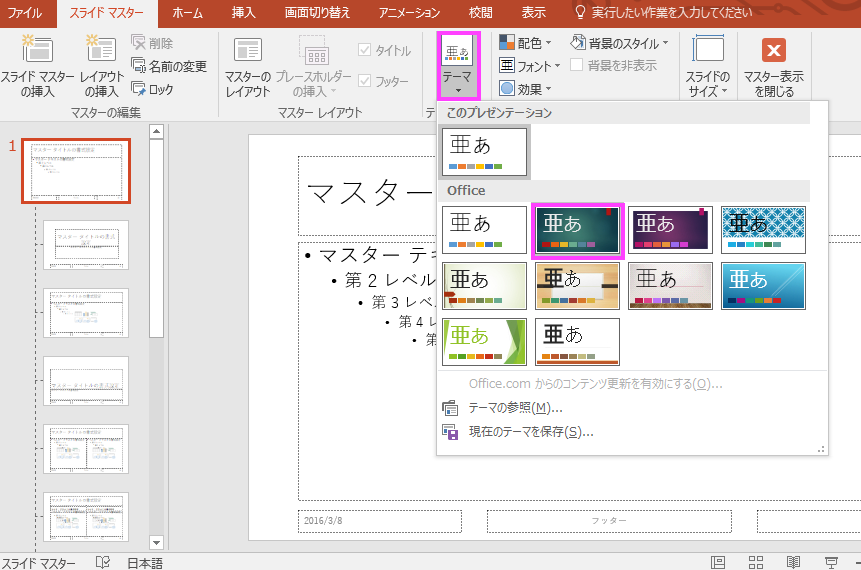Click the Rename (名前の変更) icon
Image resolution: width=861 pixels, height=570 pixels.
(139, 66)
